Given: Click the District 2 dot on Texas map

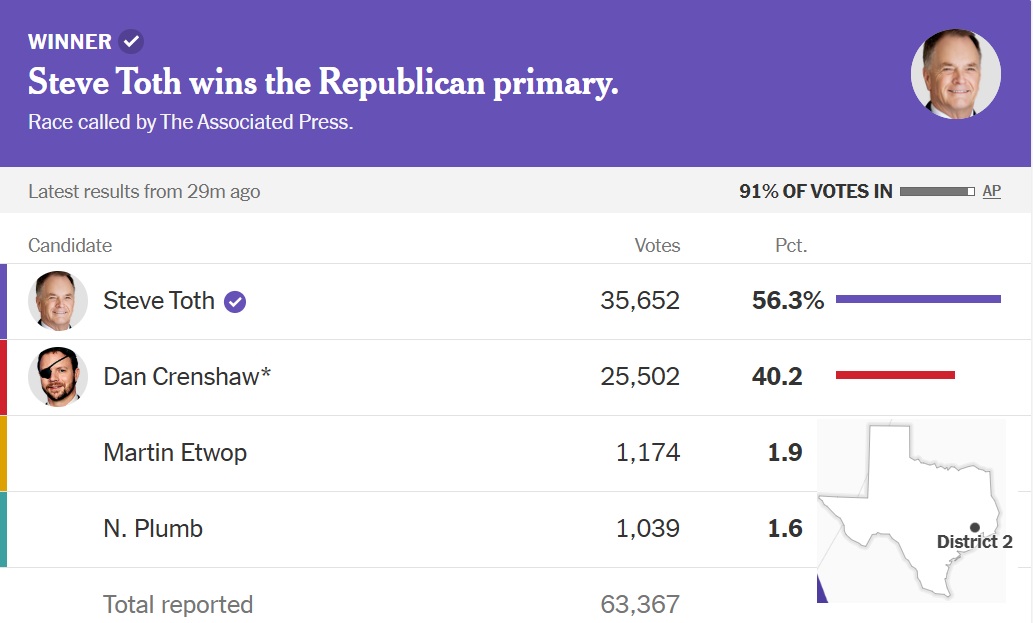Looking at the screenshot, I should [x=975, y=527].
